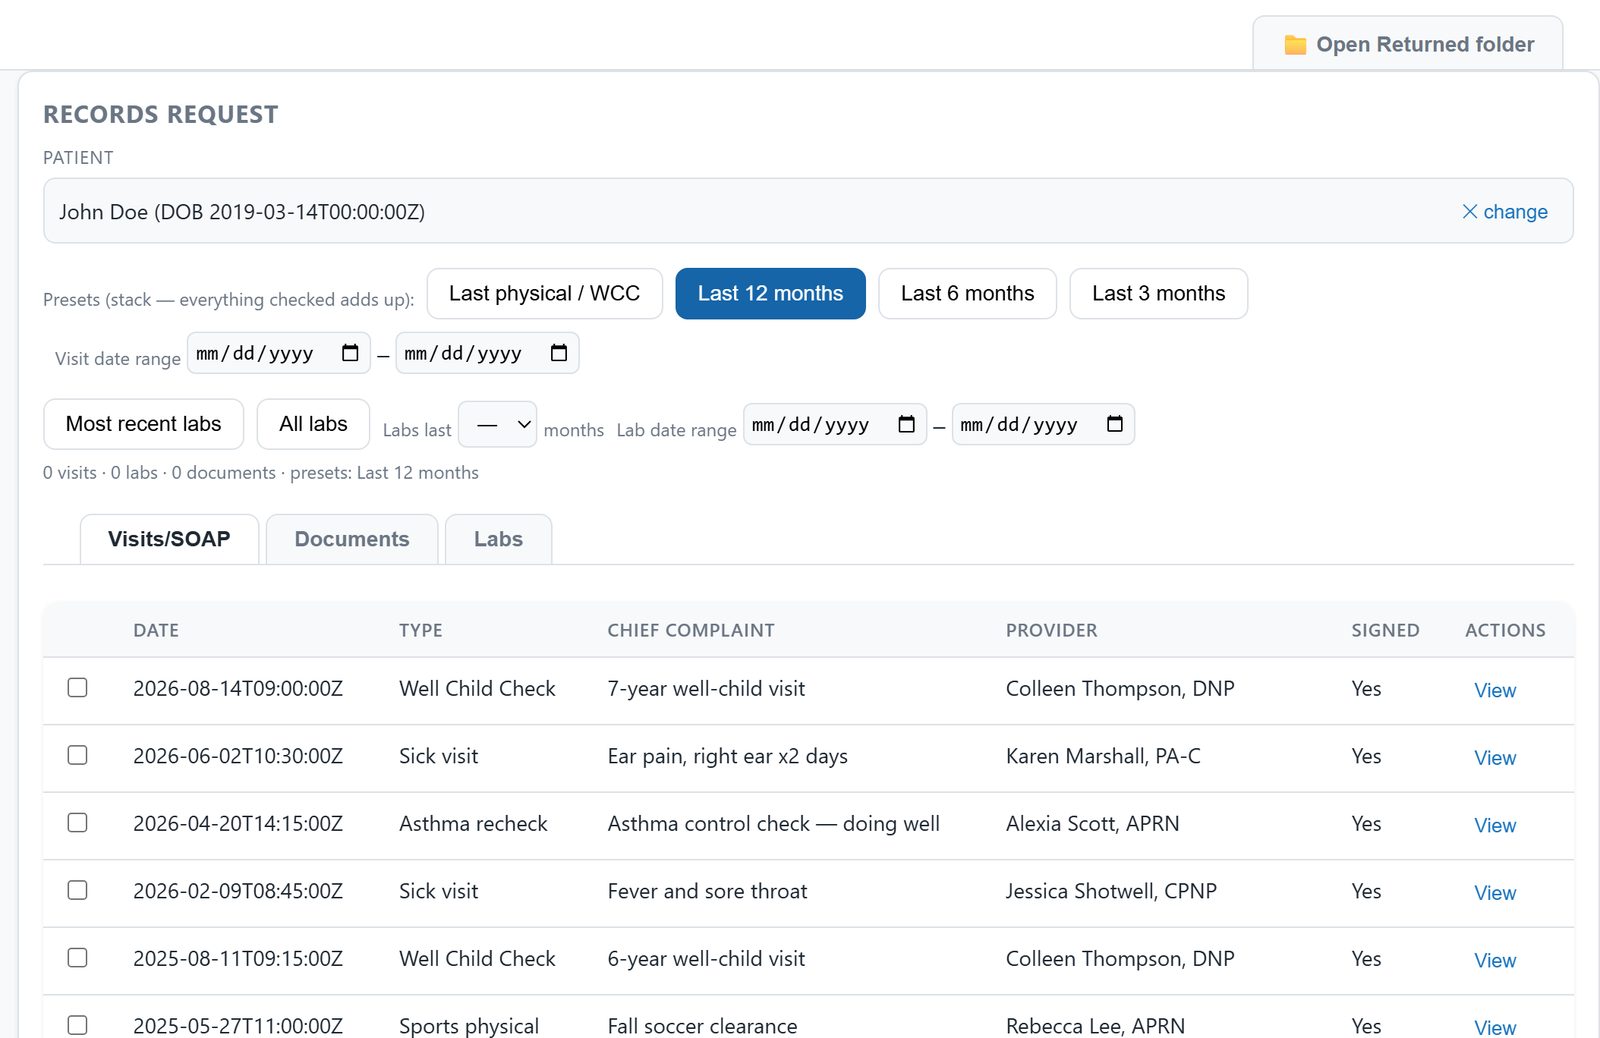
Task: Click the TYPE column header
Action: pos(420,630)
